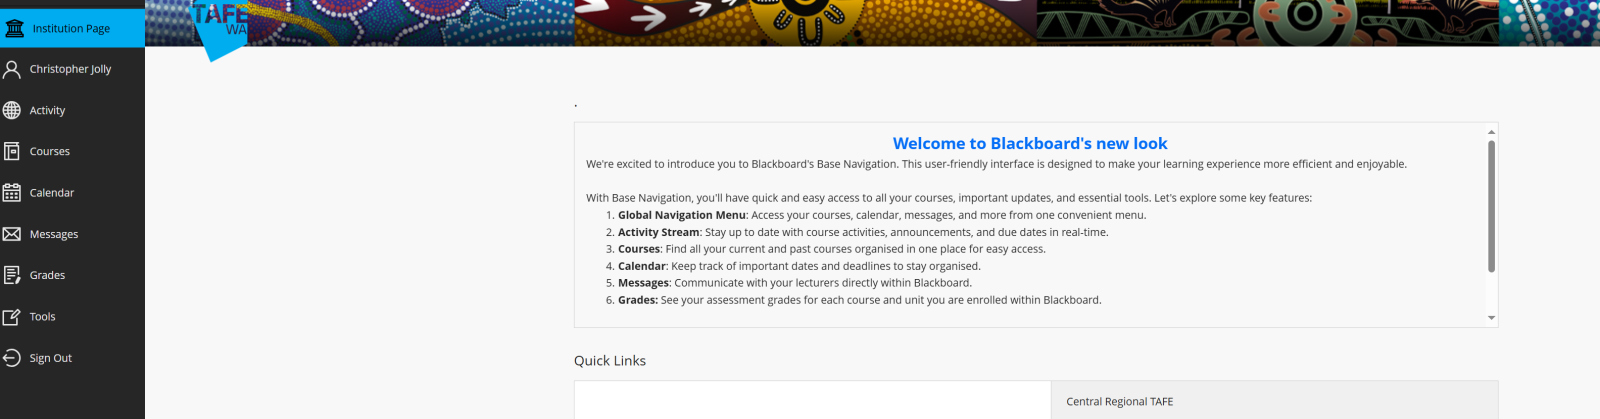Click the Institution Page building icon
The height and width of the screenshot is (419, 1600).
coord(14,29)
